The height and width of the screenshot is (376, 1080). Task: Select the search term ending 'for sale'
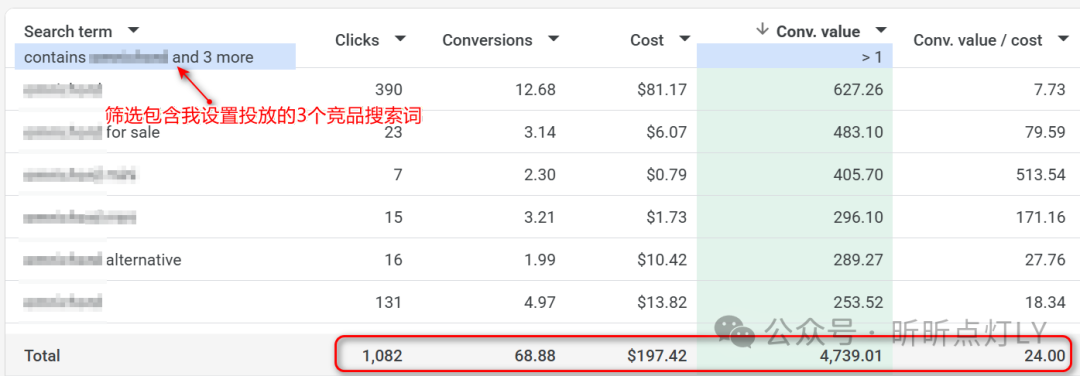[x=92, y=132]
